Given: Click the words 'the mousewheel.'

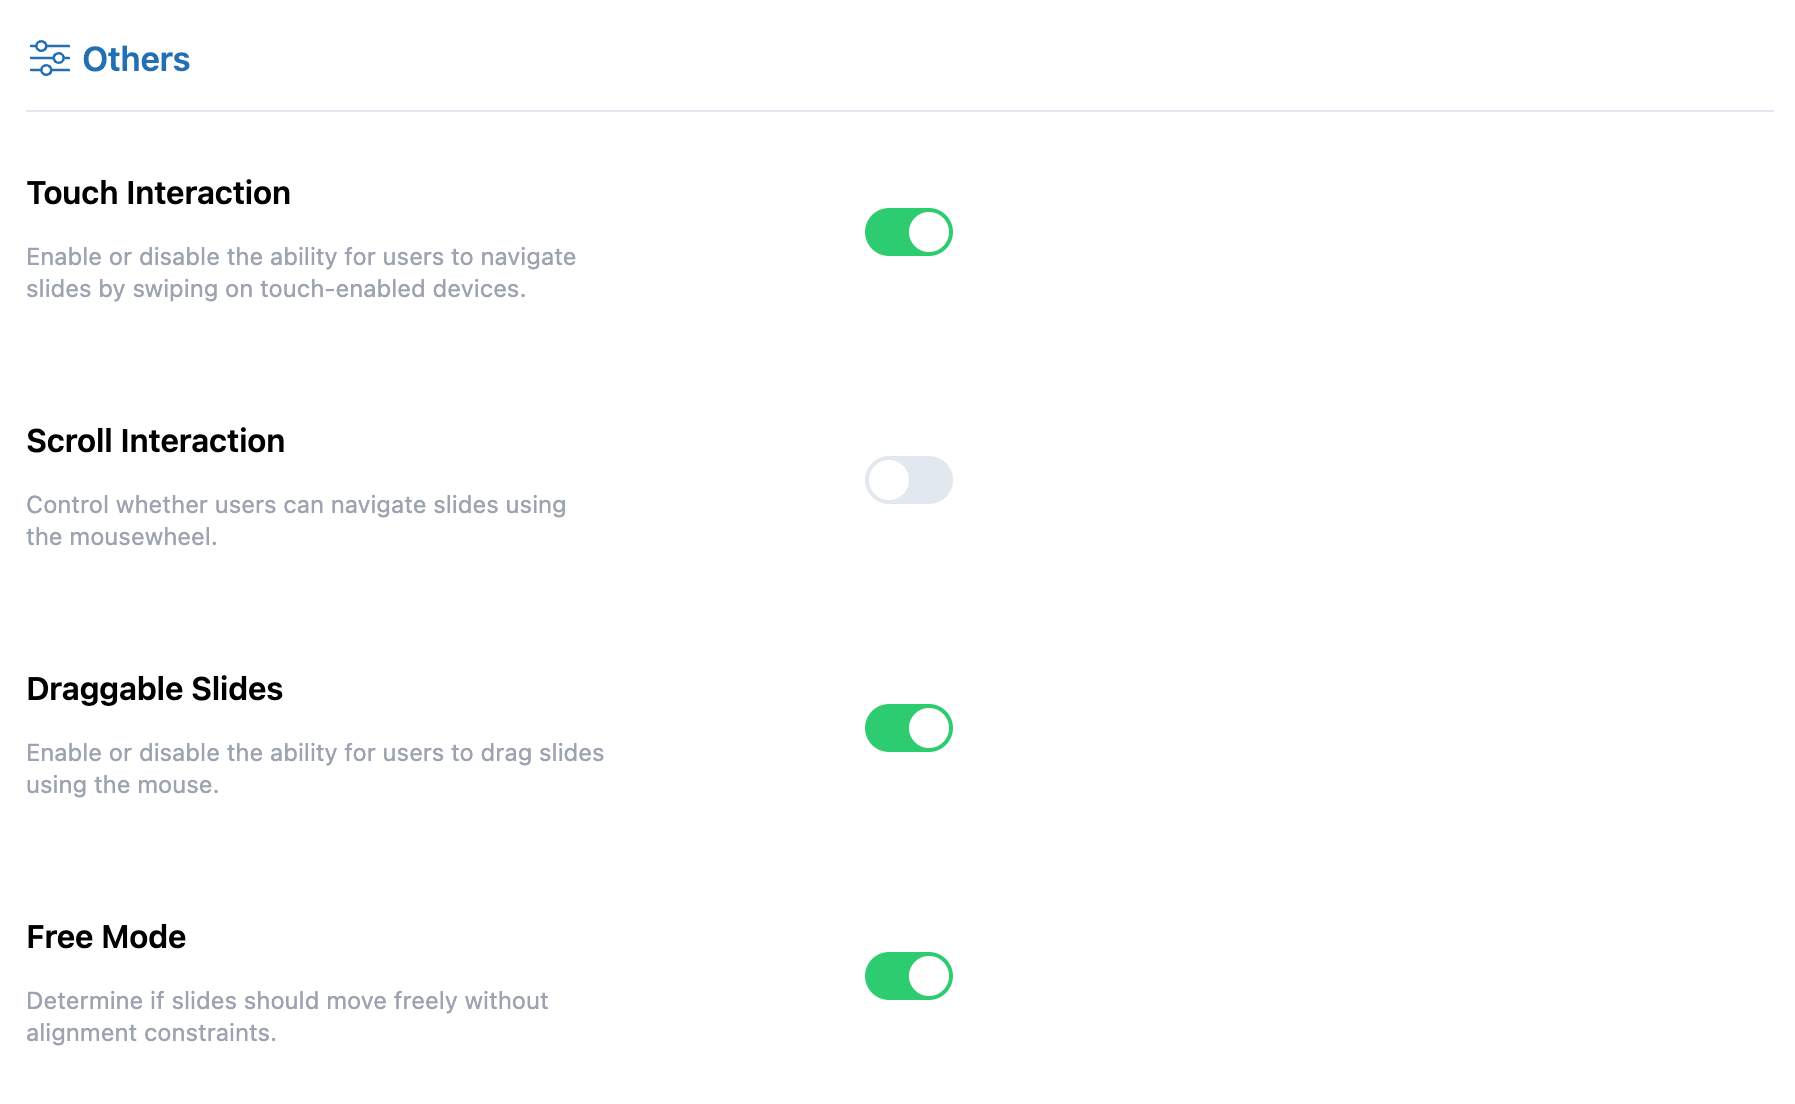Looking at the screenshot, I should click(121, 537).
